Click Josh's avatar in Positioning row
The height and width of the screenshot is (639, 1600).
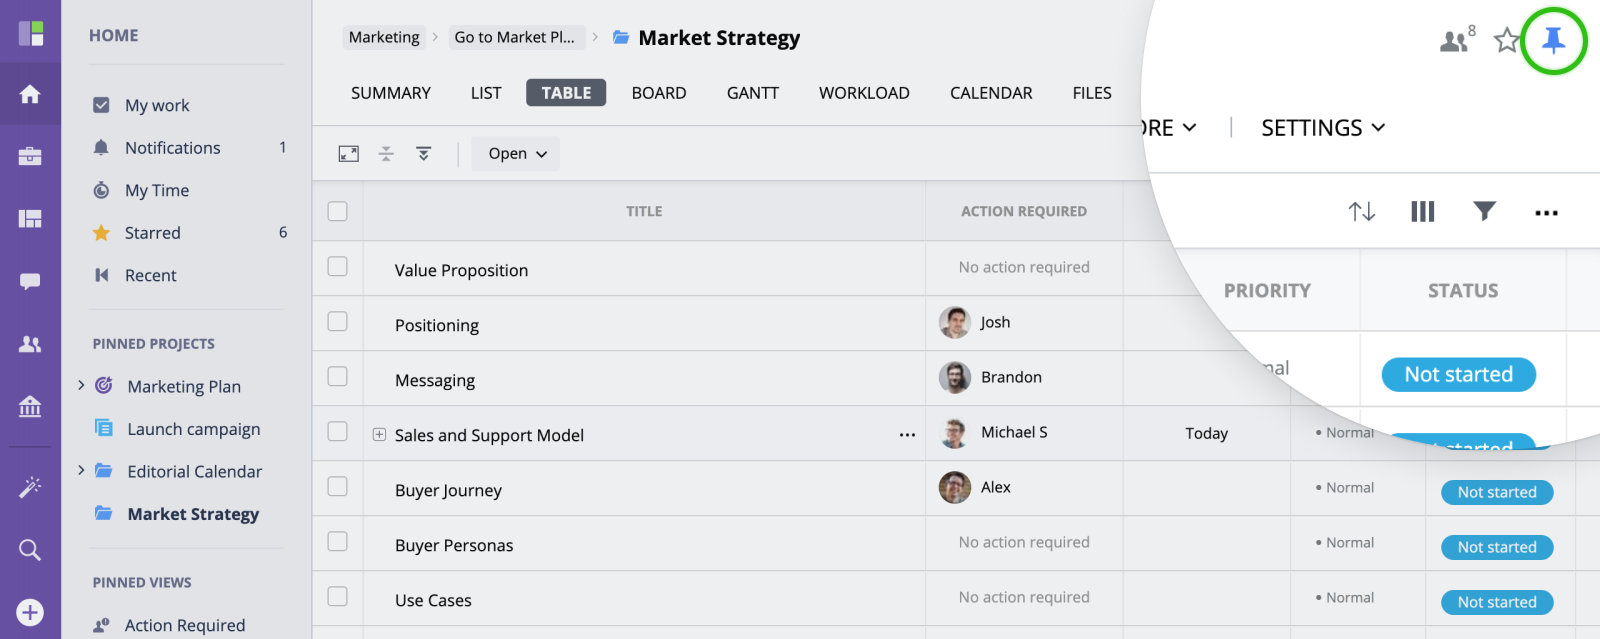(955, 322)
